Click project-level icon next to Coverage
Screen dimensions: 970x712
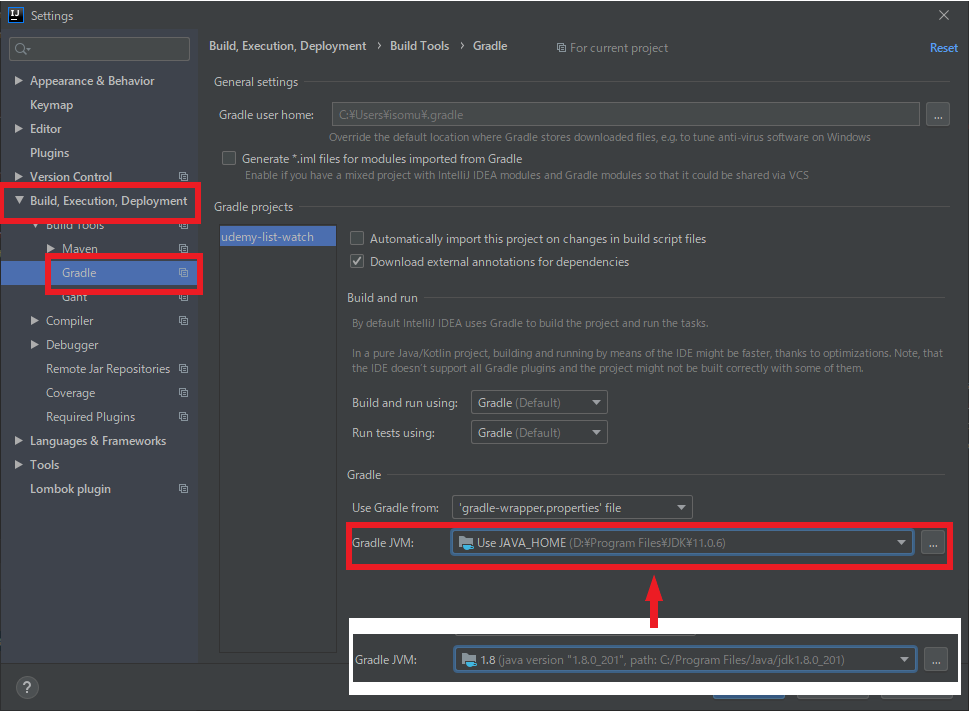point(184,393)
